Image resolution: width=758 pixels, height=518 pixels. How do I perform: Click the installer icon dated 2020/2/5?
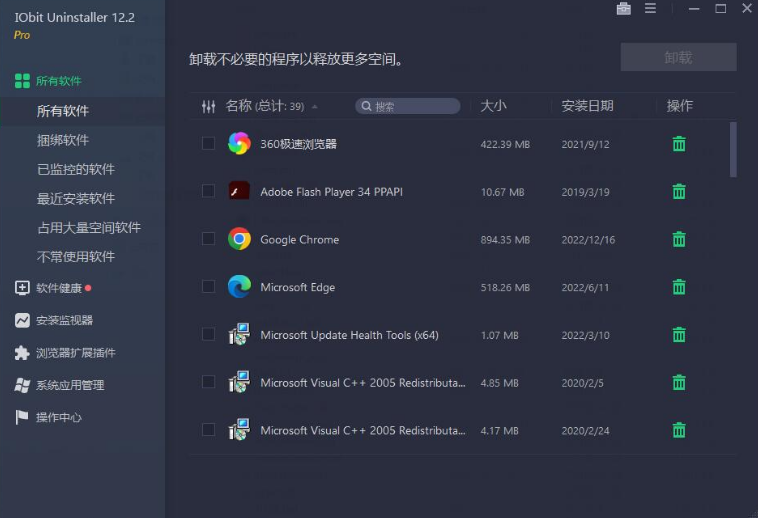239,382
